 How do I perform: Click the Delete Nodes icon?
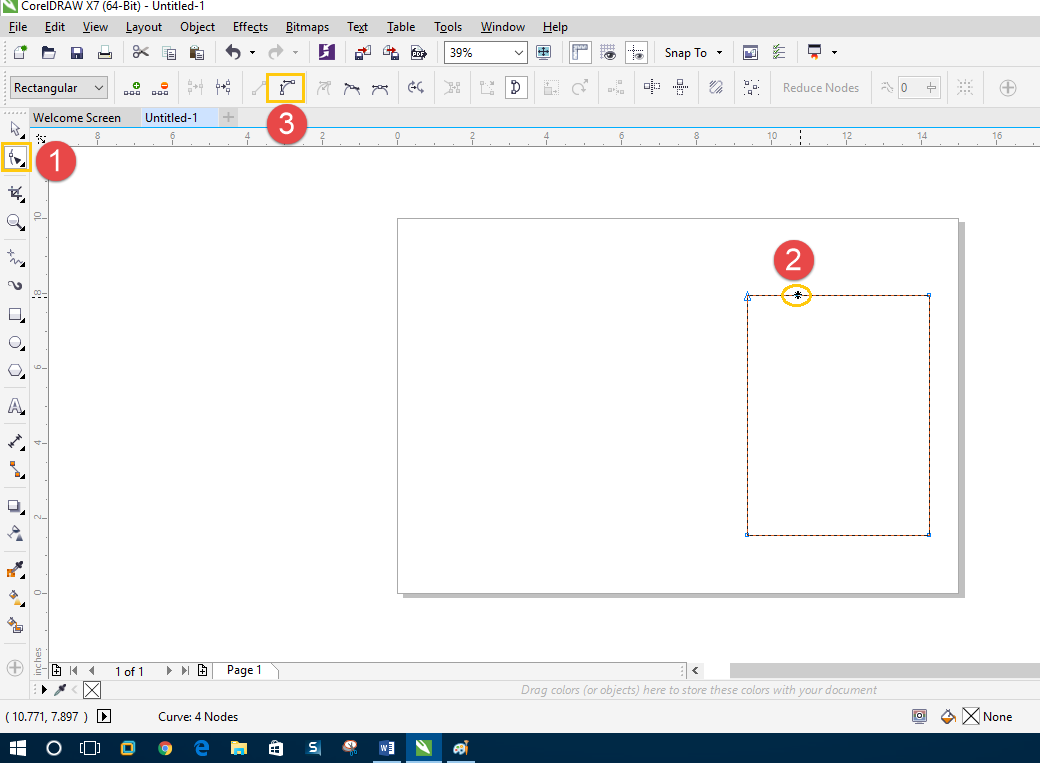(x=160, y=87)
